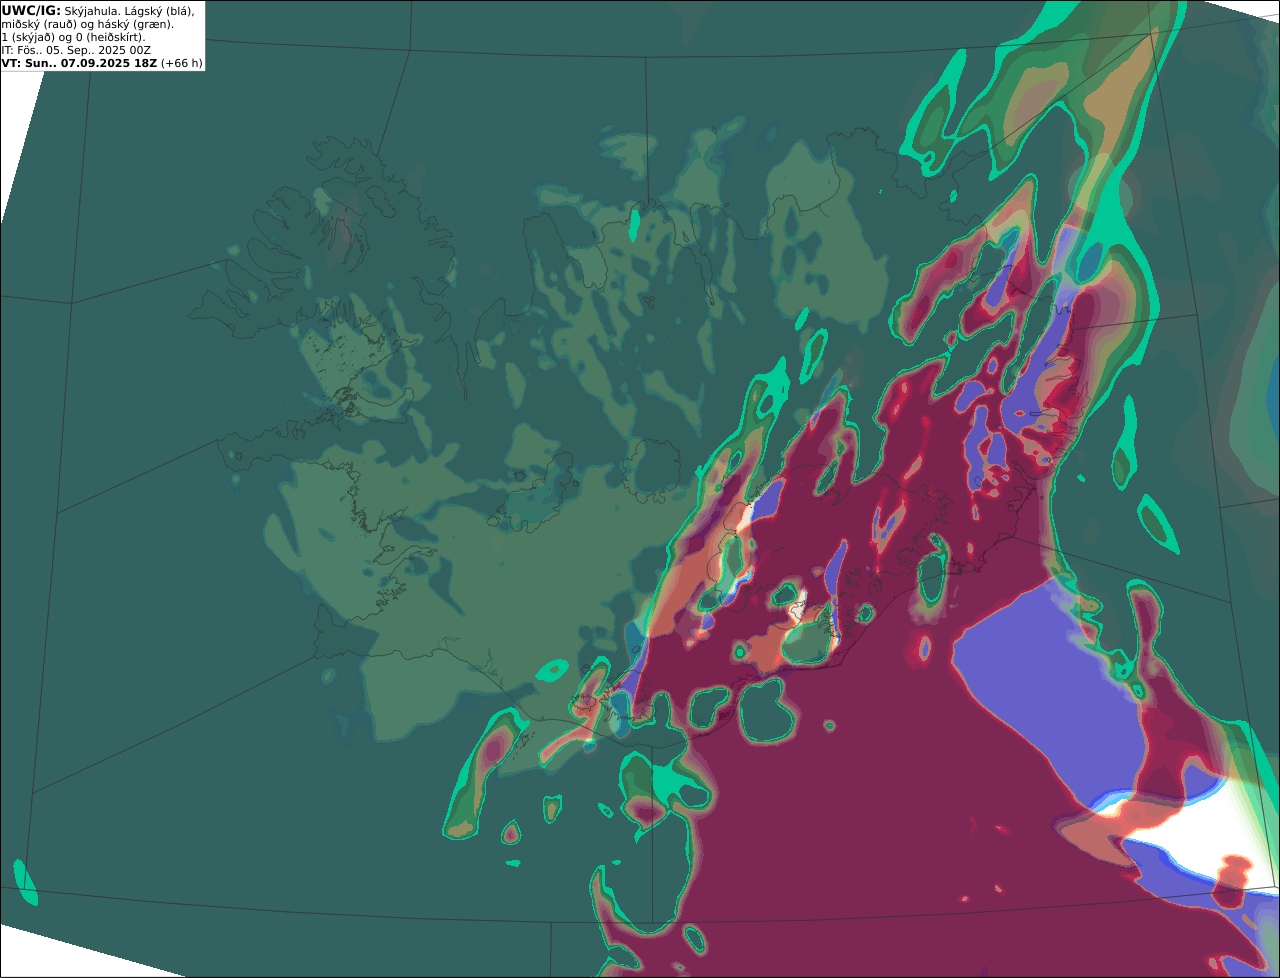This screenshot has height=978, width=1280.
Task: Click the forecast offset '(+66 h)'
Action: [x=182, y=63]
